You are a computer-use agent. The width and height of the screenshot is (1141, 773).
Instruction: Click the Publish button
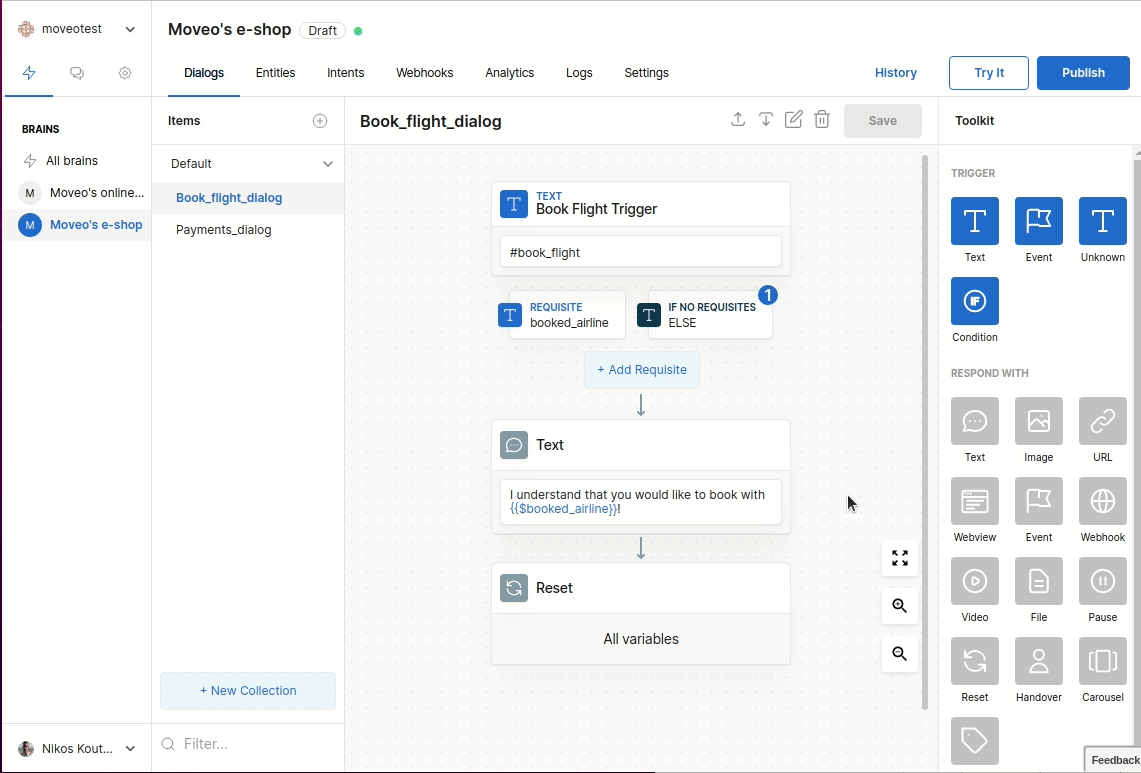[x=1083, y=73]
